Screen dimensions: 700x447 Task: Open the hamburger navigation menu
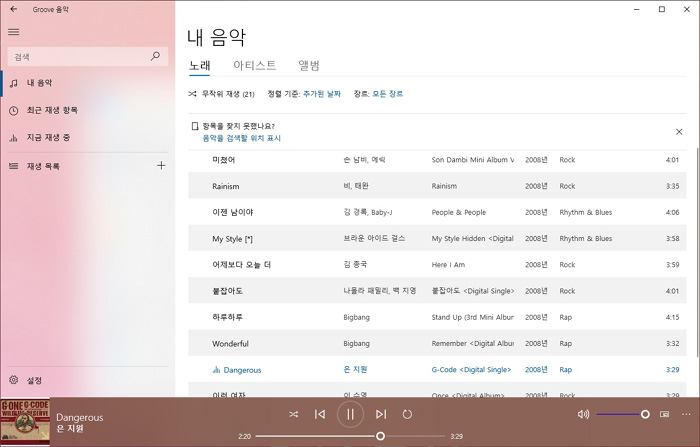coord(14,32)
